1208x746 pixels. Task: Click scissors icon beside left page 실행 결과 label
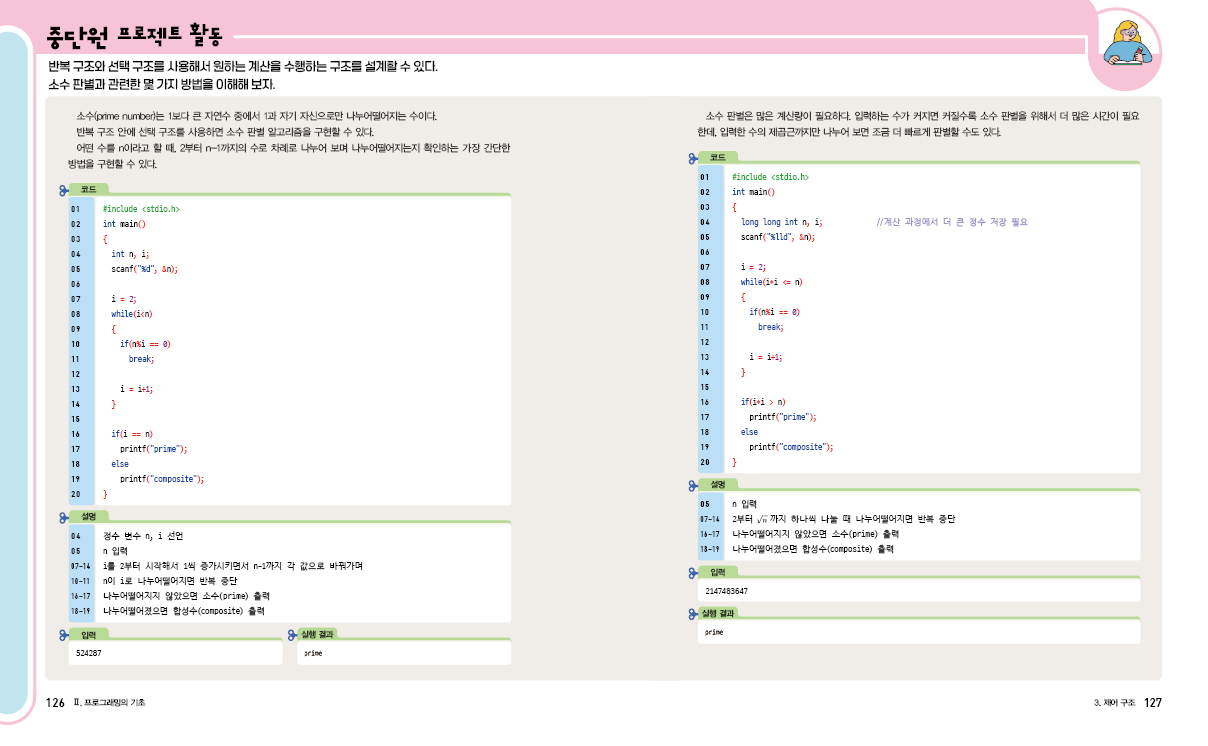click(292, 634)
